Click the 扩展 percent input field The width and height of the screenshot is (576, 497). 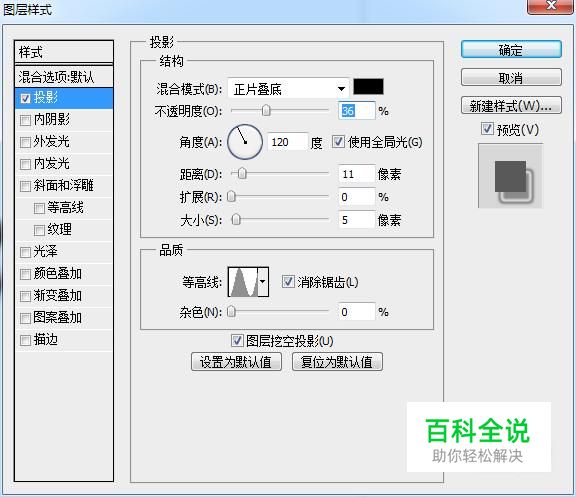[x=357, y=197]
